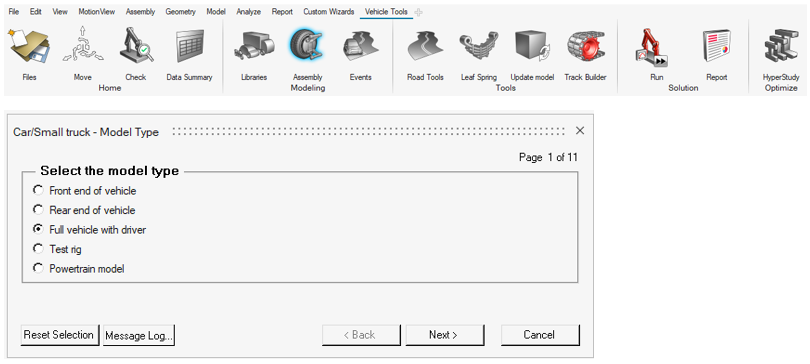Launch the Assembly wizard icon
Viewport: 810px width, 364px height.
point(307,45)
